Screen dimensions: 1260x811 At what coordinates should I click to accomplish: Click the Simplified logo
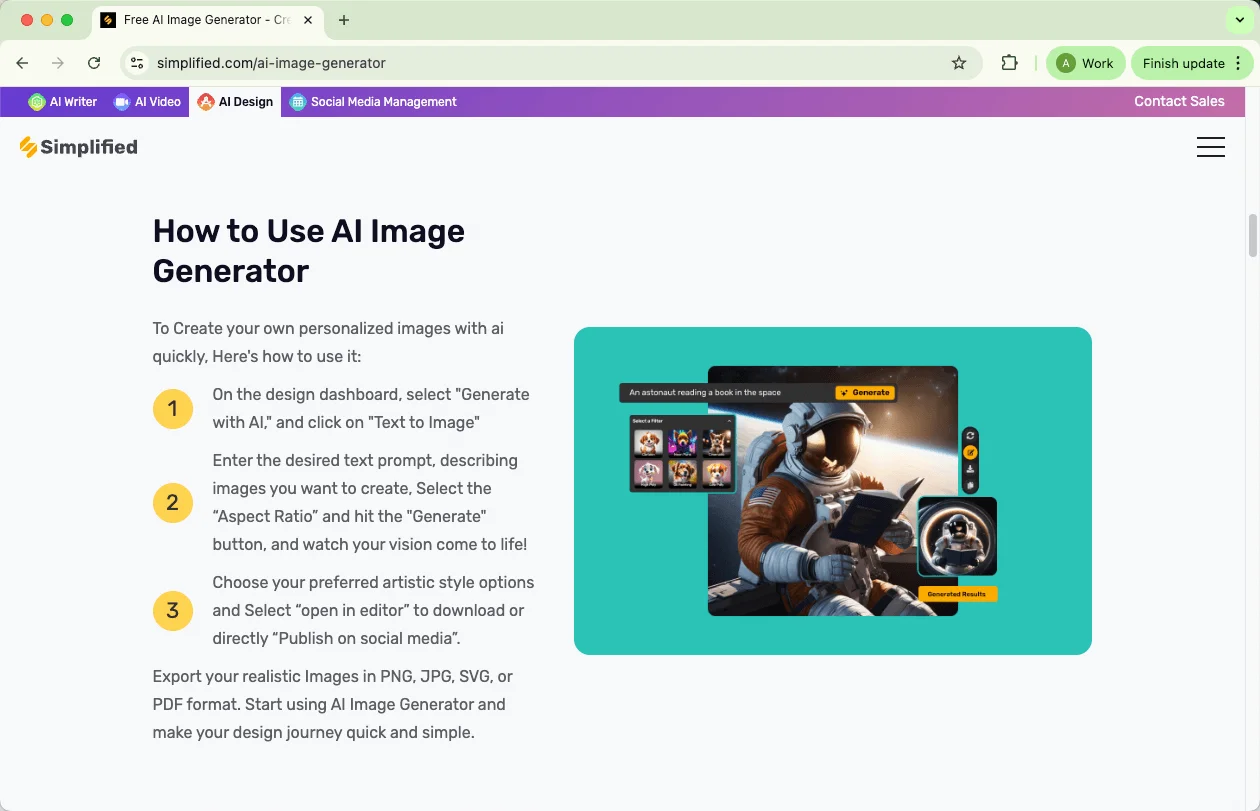coord(78,147)
